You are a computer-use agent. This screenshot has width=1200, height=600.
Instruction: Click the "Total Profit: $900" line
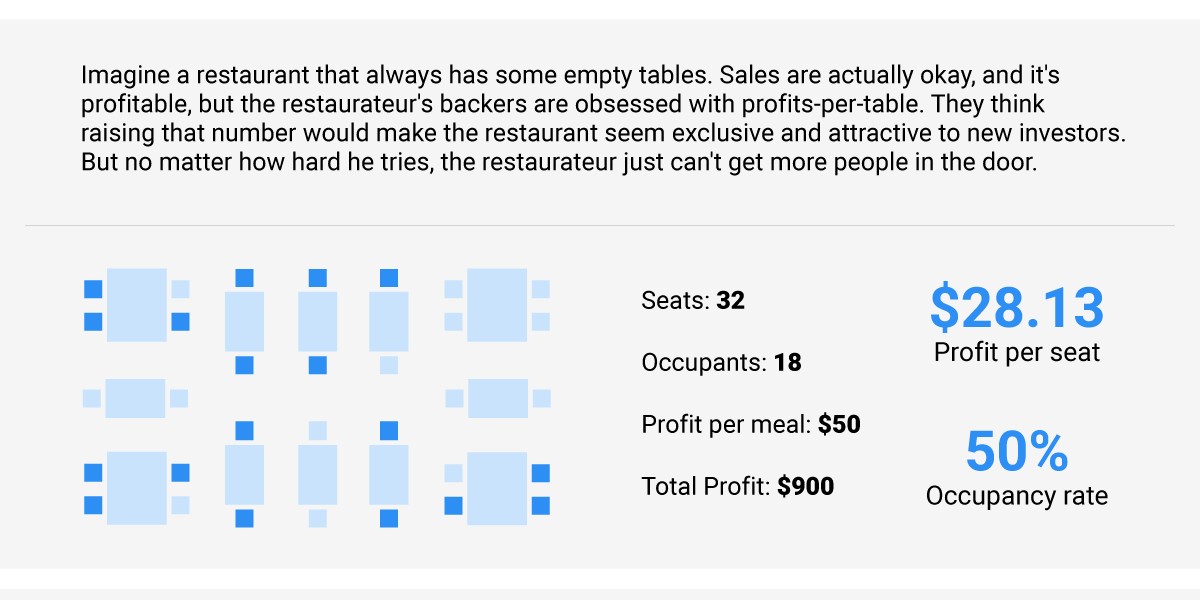(738, 486)
